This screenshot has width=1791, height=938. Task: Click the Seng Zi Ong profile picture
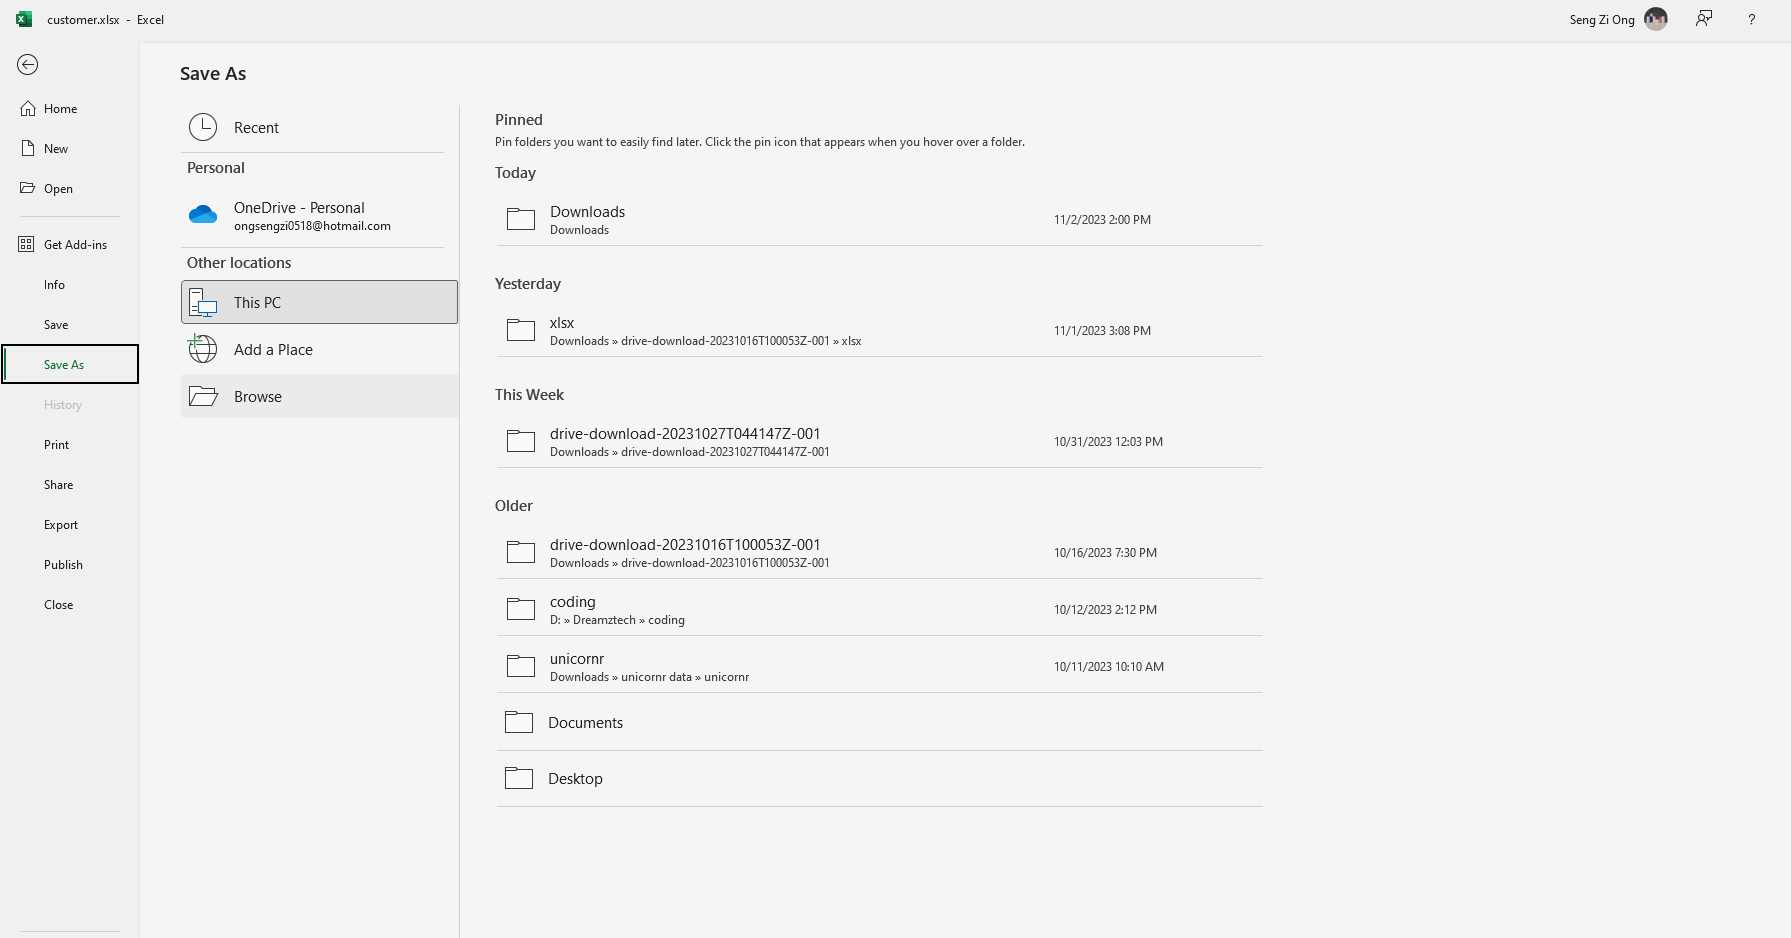click(x=1656, y=19)
